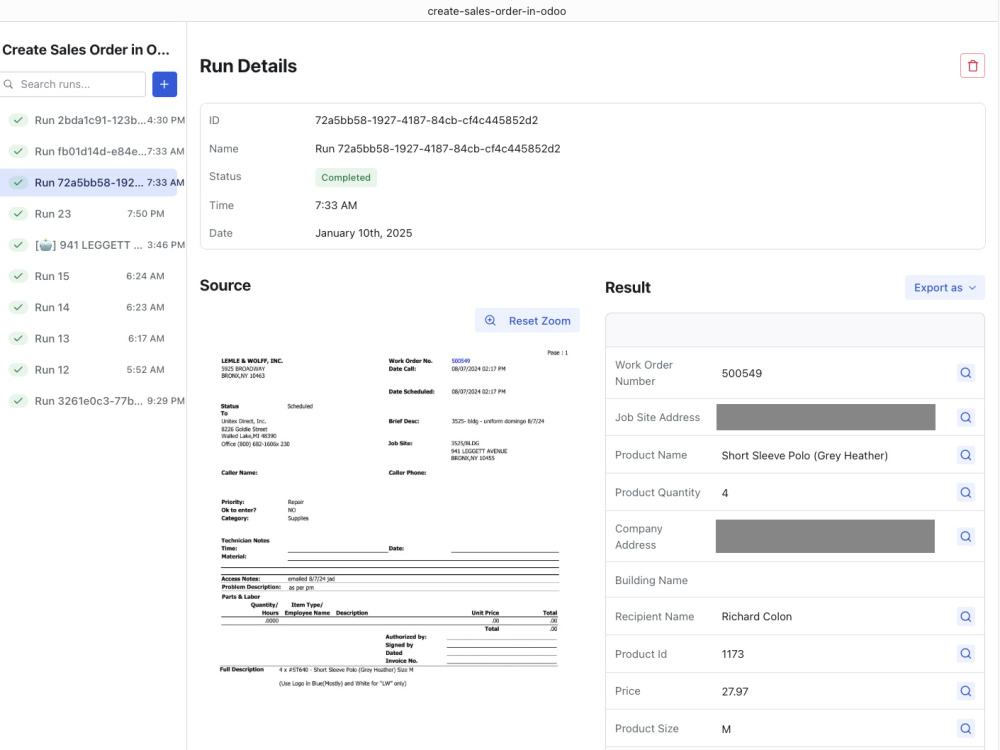Click magnifier icon for Recipient Name row
The height and width of the screenshot is (750, 1000).
(966, 617)
